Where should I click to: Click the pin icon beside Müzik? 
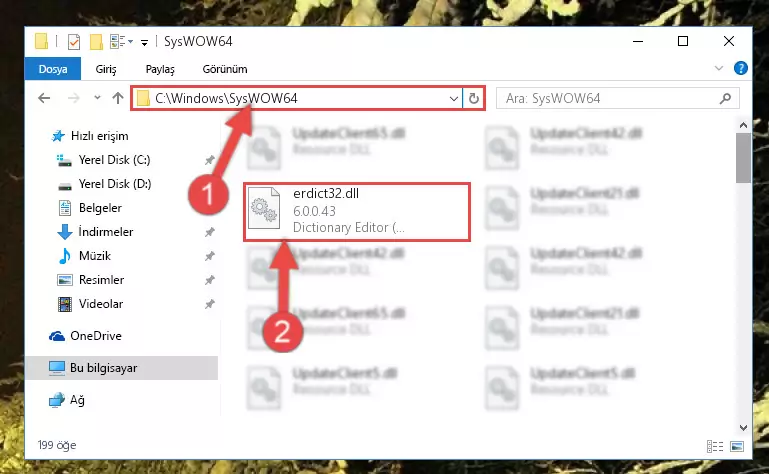209,256
